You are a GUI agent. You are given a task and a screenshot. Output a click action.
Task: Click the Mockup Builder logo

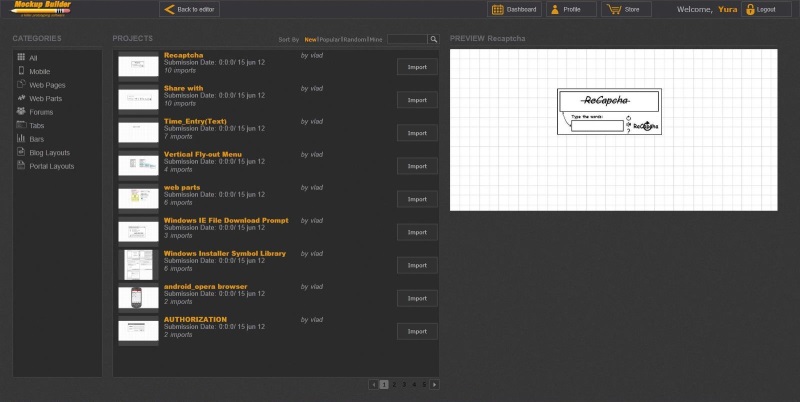point(41,9)
